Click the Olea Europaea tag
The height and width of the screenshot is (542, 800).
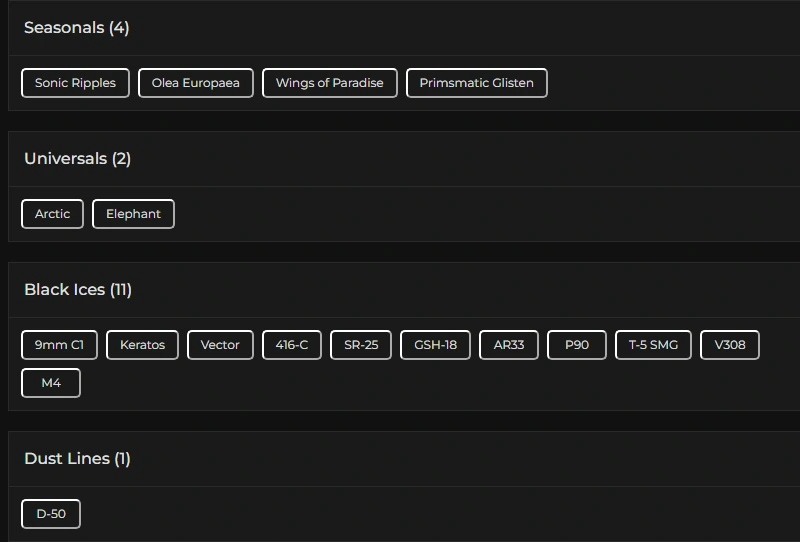[196, 83]
